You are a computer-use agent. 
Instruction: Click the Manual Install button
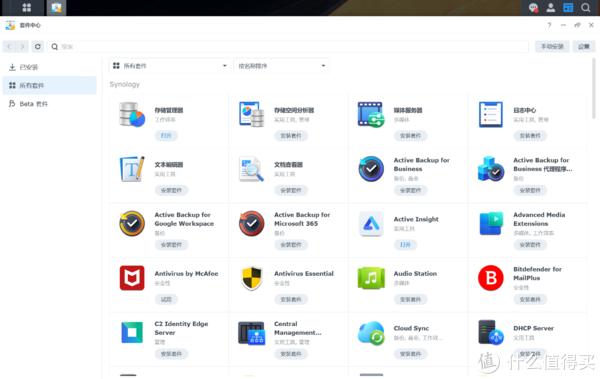pos(552,47)
